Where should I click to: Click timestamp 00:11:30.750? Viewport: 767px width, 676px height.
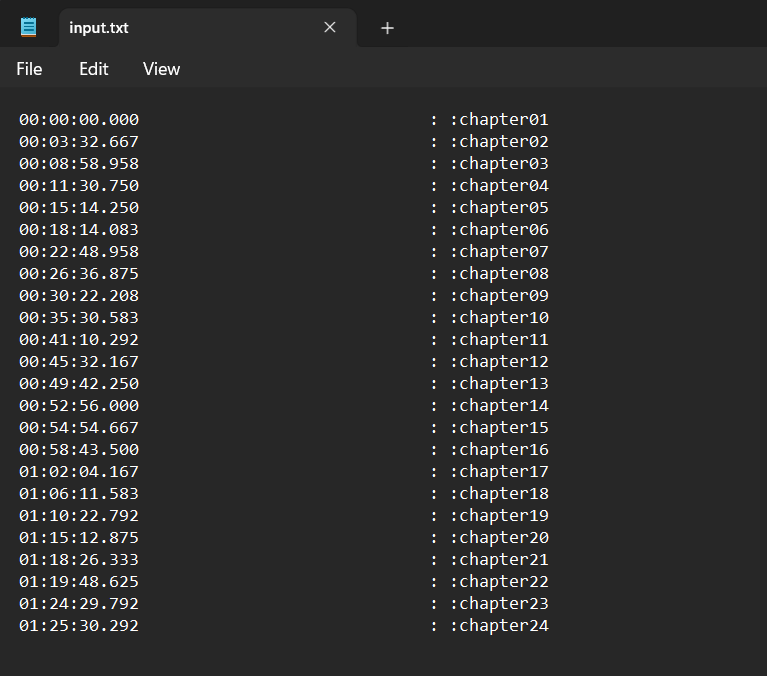point(79,185)
